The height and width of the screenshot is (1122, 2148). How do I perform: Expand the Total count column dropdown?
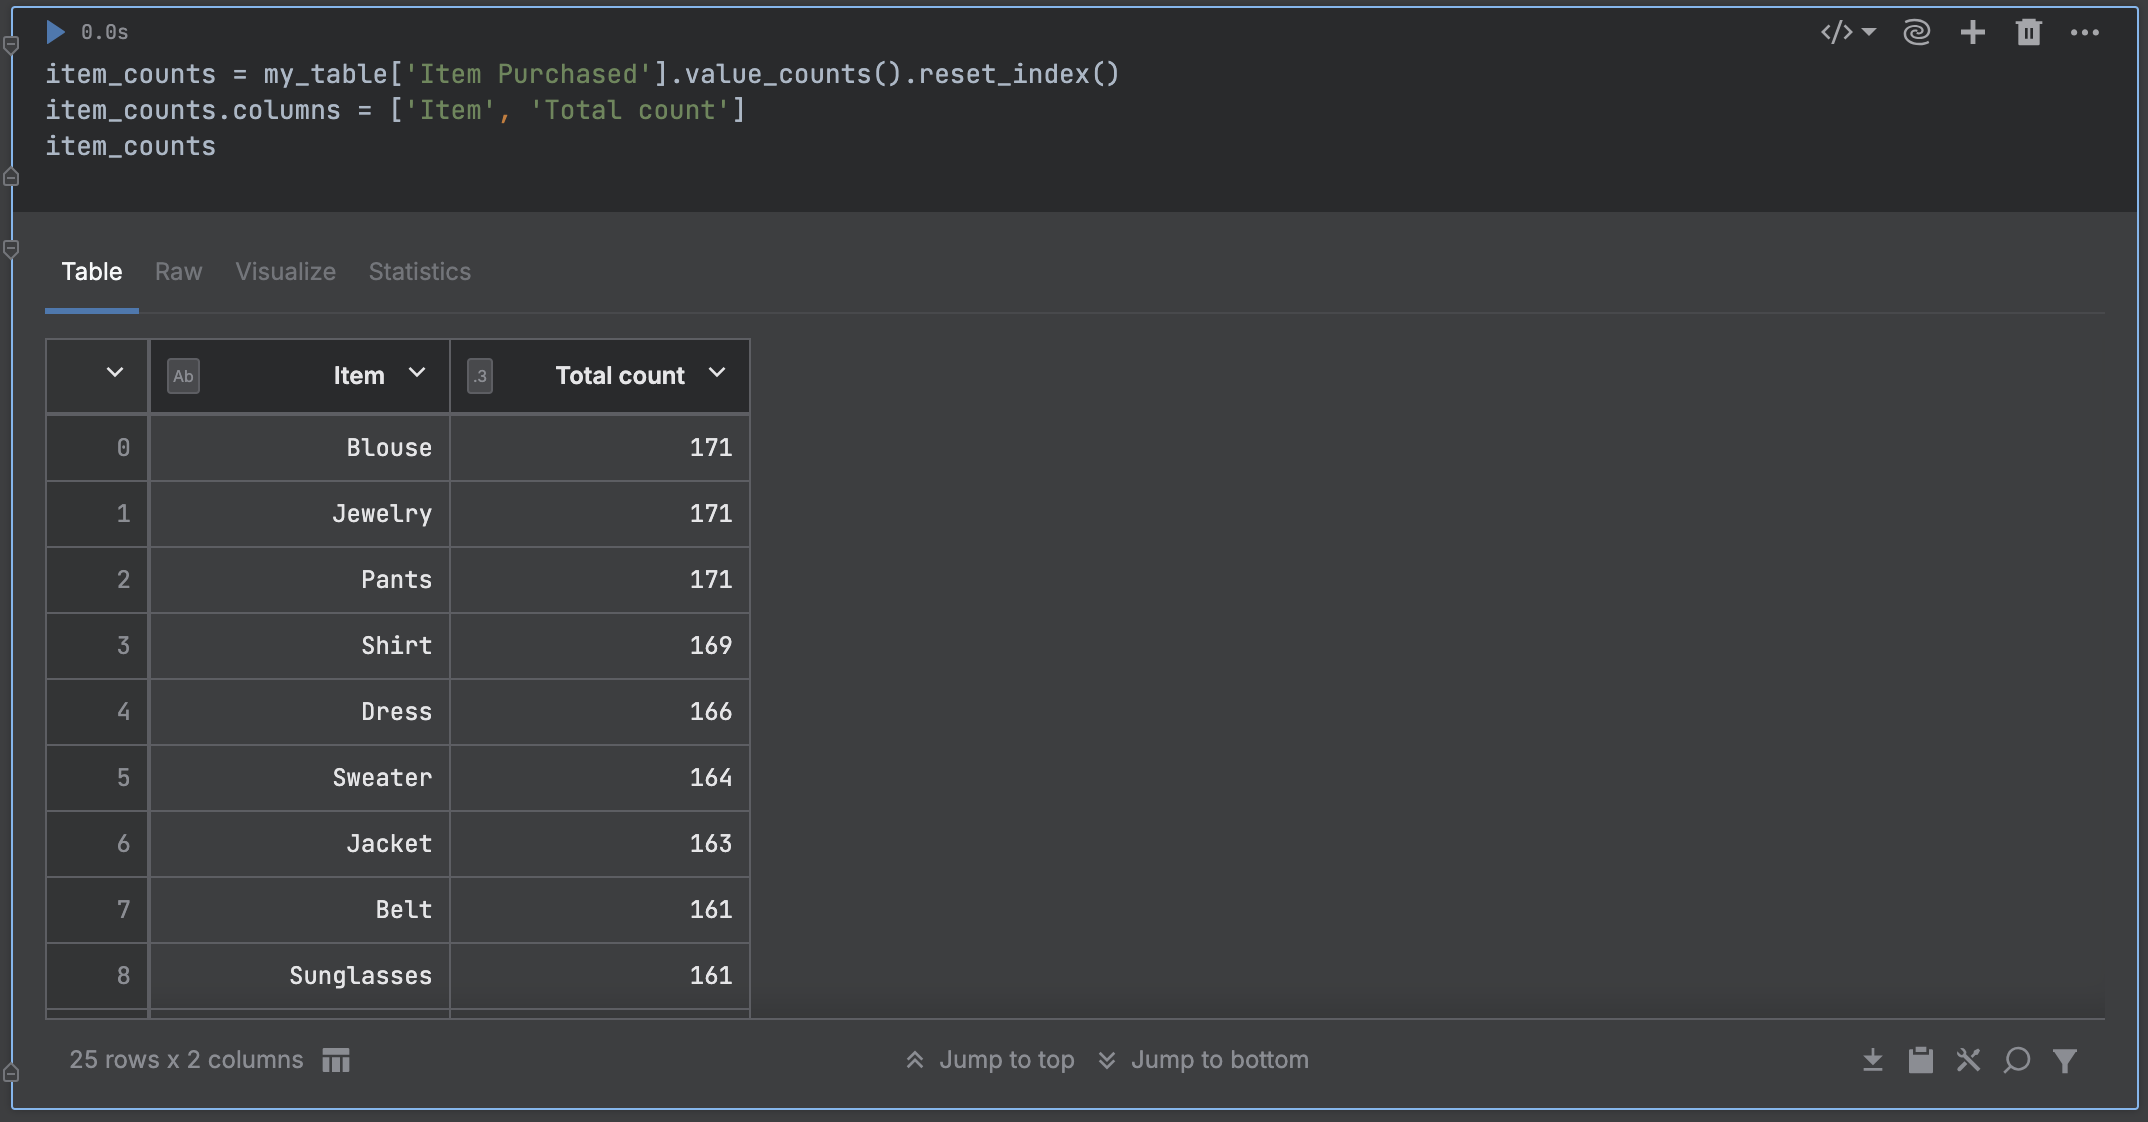point(716,373)
